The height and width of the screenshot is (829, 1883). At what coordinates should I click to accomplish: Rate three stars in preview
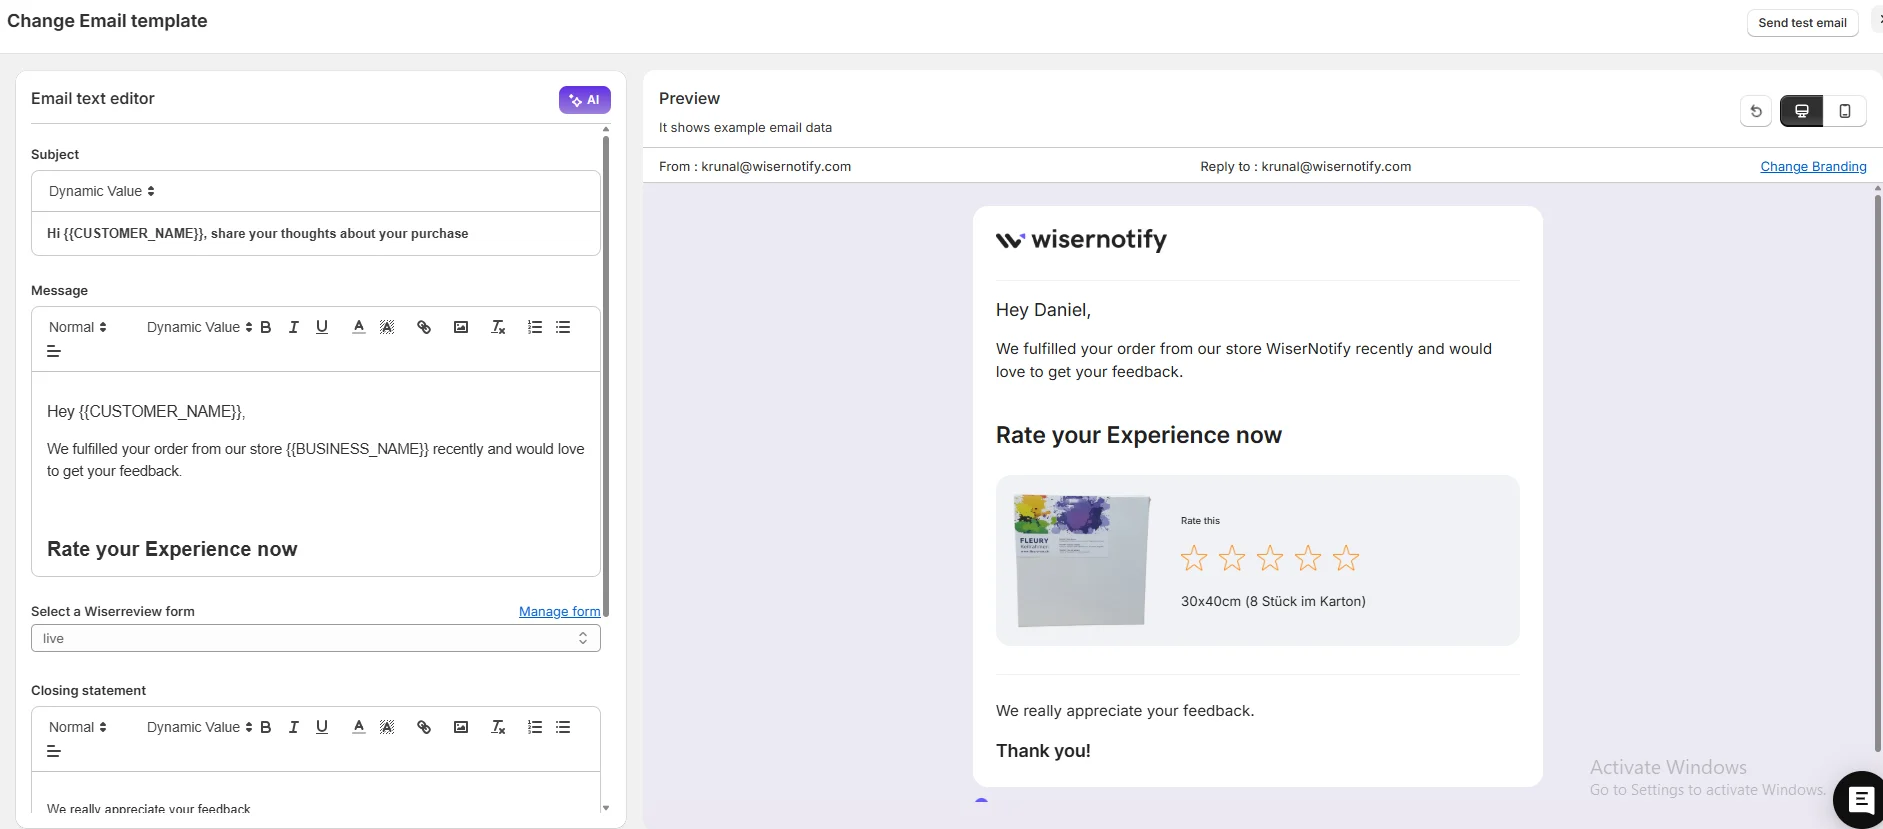(1270, 558)
